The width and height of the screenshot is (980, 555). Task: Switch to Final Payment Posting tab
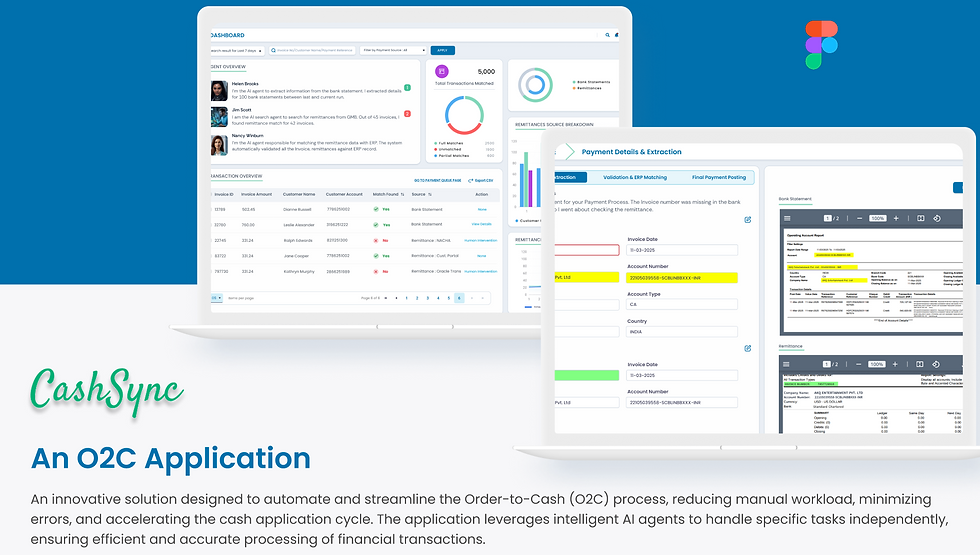tap(719, 178)
